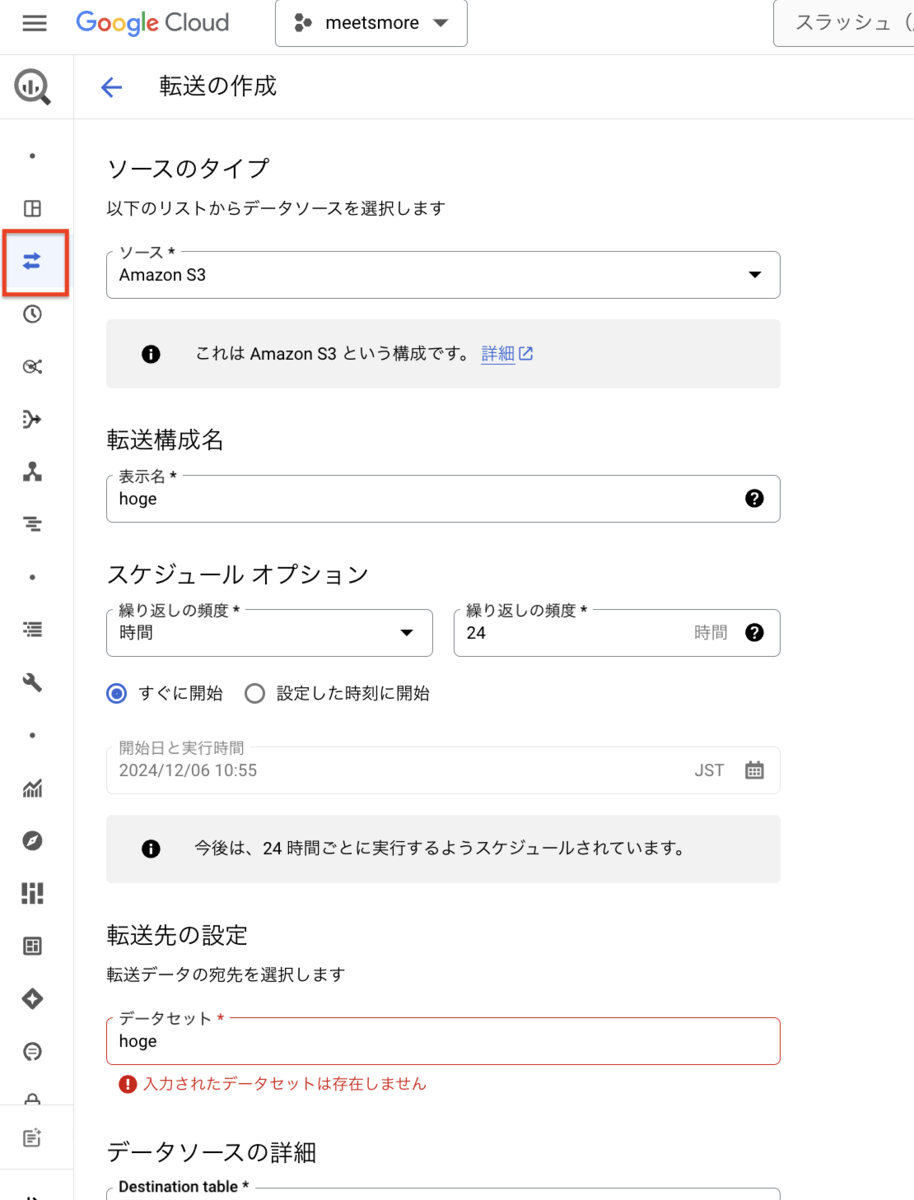Click the four-point star diamond icon
This screenshot has height=1200, width=914.
(33, 998)
